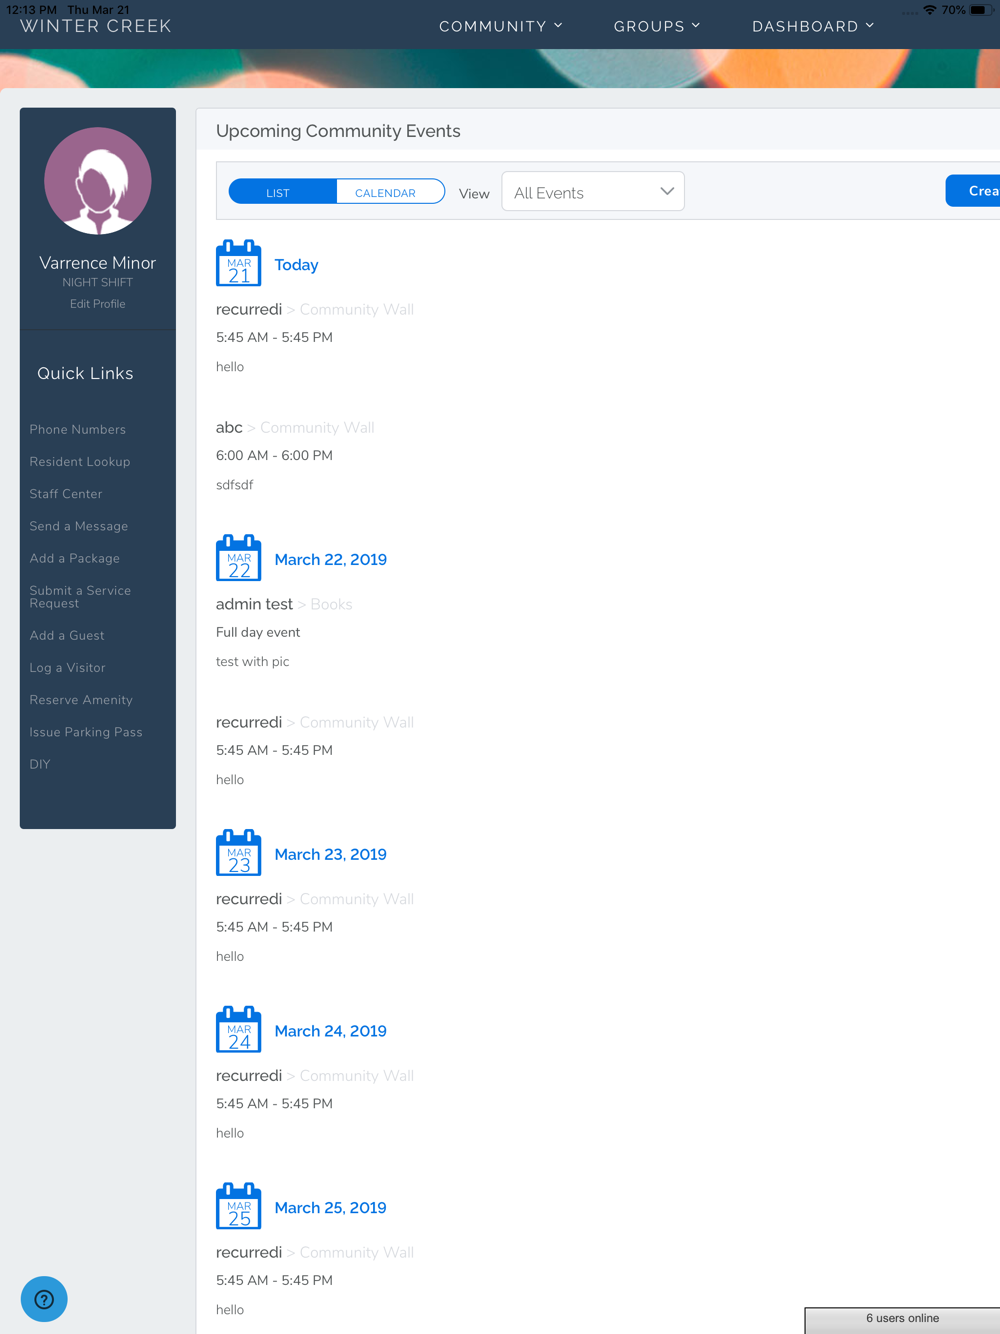Expand the Community navigation menu
This screenshot has height=1334, width=1000.
[x=500, y=26]
